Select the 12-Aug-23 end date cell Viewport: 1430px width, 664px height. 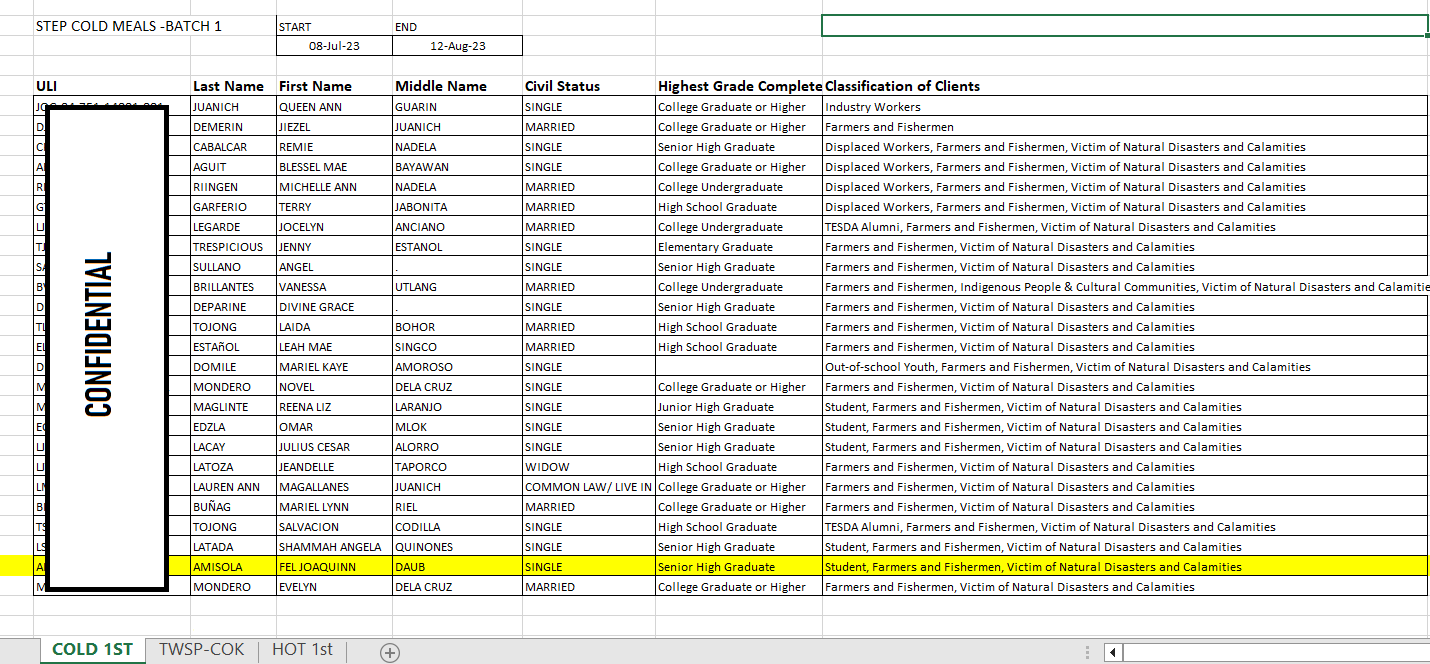point(457,46)
